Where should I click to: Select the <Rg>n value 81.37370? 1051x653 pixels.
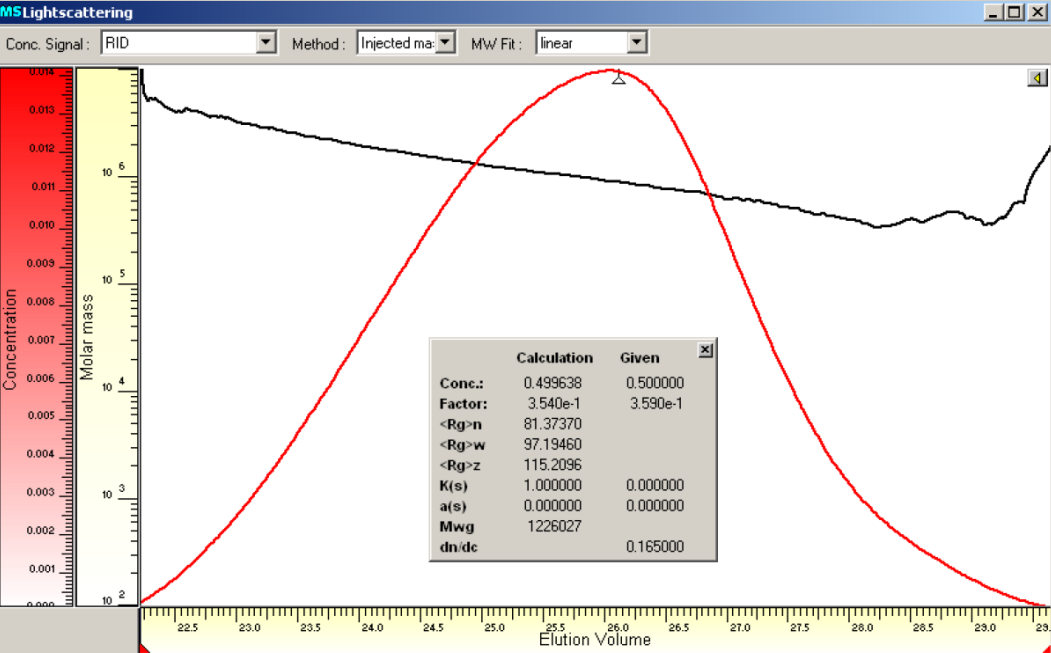click(x=553, y=424)
